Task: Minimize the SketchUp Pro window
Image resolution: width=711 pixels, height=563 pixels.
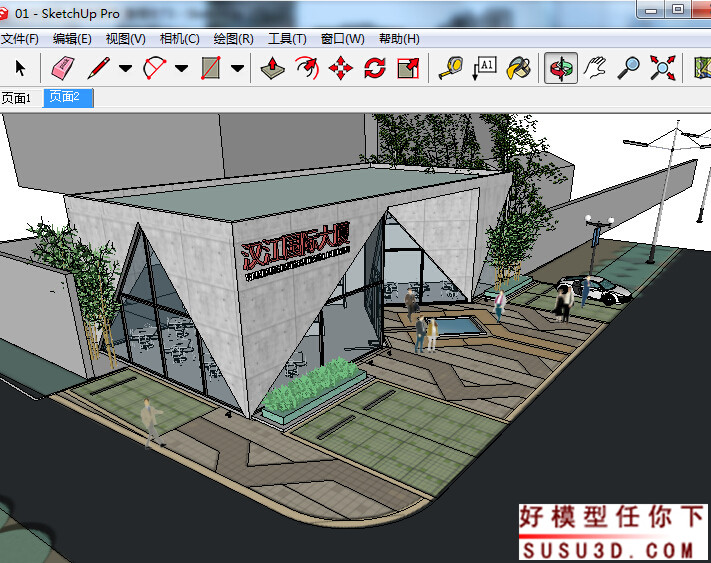Action: [651, 11]
